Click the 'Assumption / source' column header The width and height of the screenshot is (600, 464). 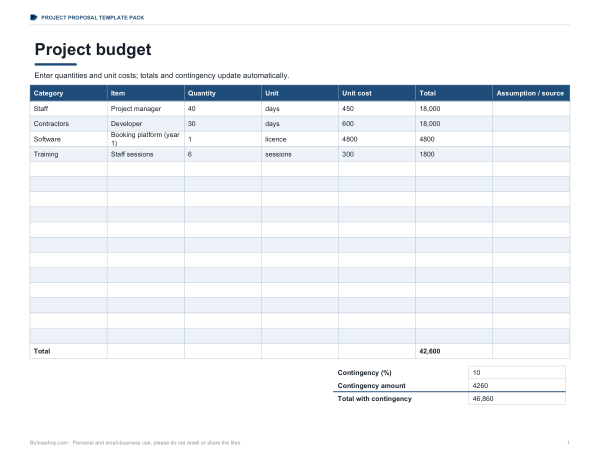click(x=531, y=93)
